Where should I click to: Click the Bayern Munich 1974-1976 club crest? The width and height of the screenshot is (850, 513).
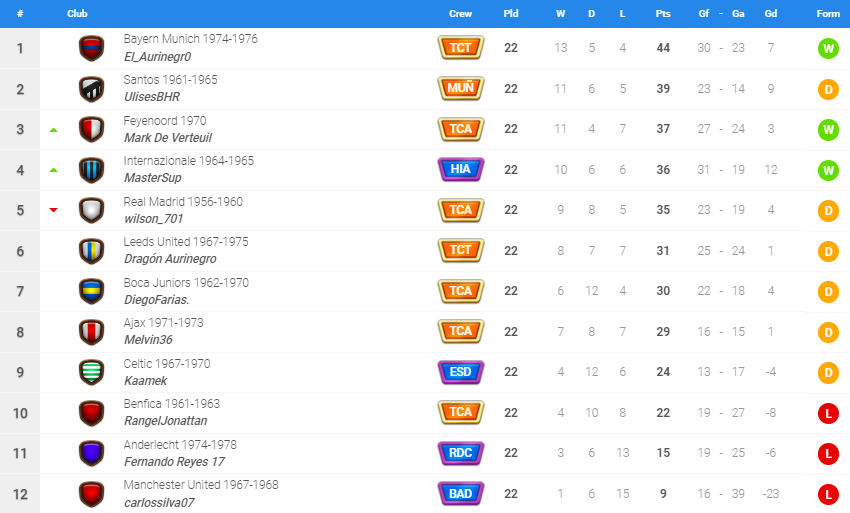pos(92,48)
